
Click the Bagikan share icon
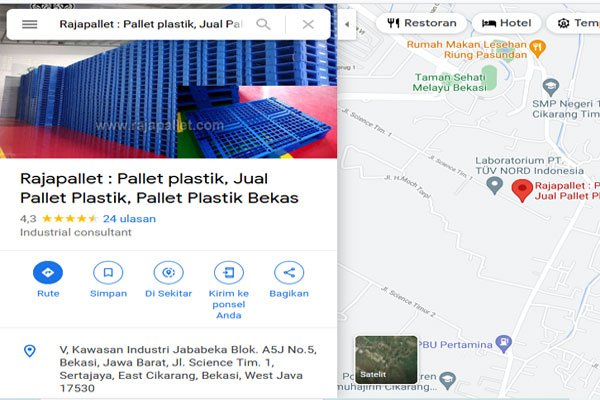point(289,272)
